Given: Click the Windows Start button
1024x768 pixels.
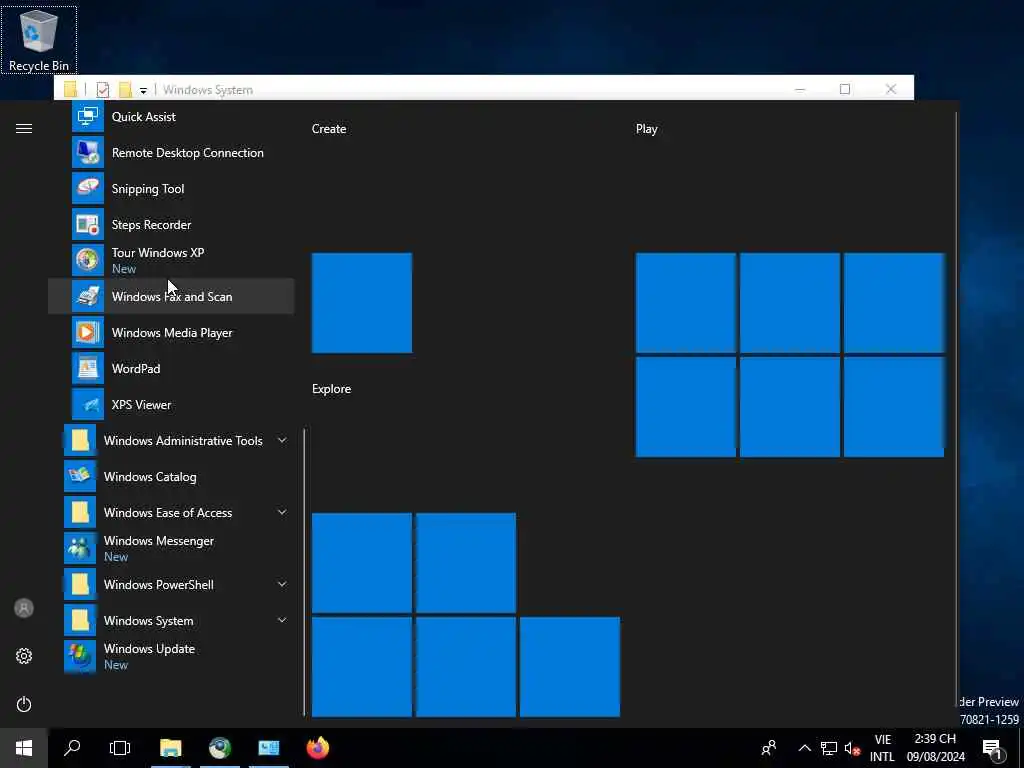Looking at the screenshot, I should pyautogui.click(x=24, y=748).
